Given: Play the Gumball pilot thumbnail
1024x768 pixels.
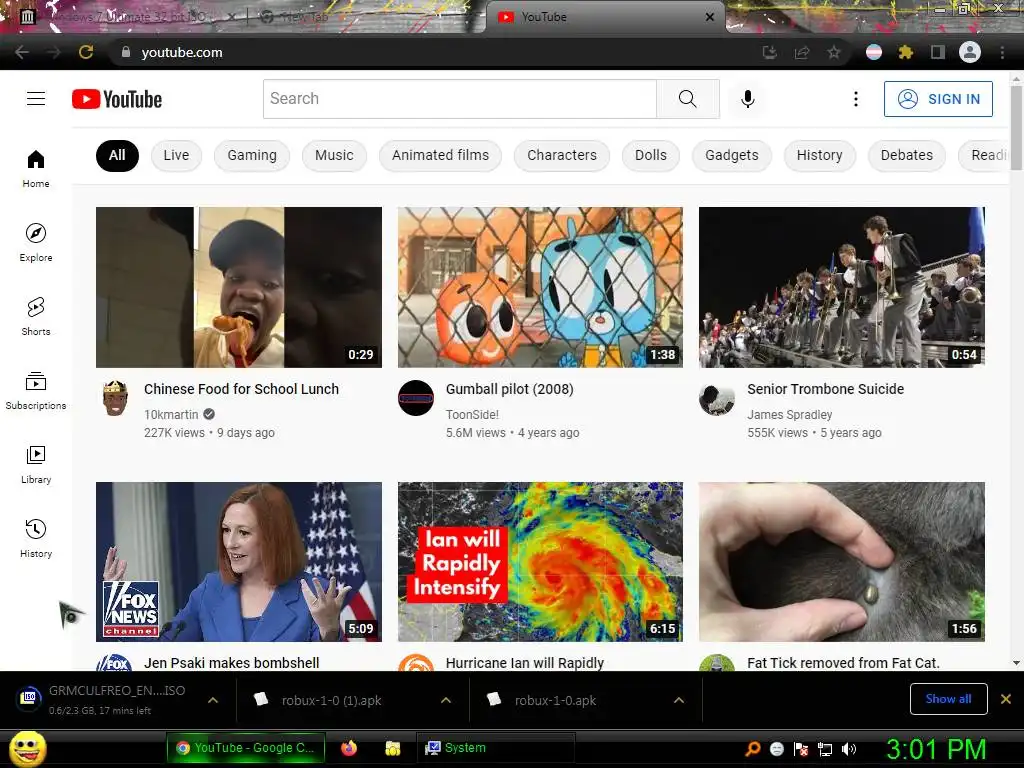Looking at the screenshot, I should pos(540,287).
